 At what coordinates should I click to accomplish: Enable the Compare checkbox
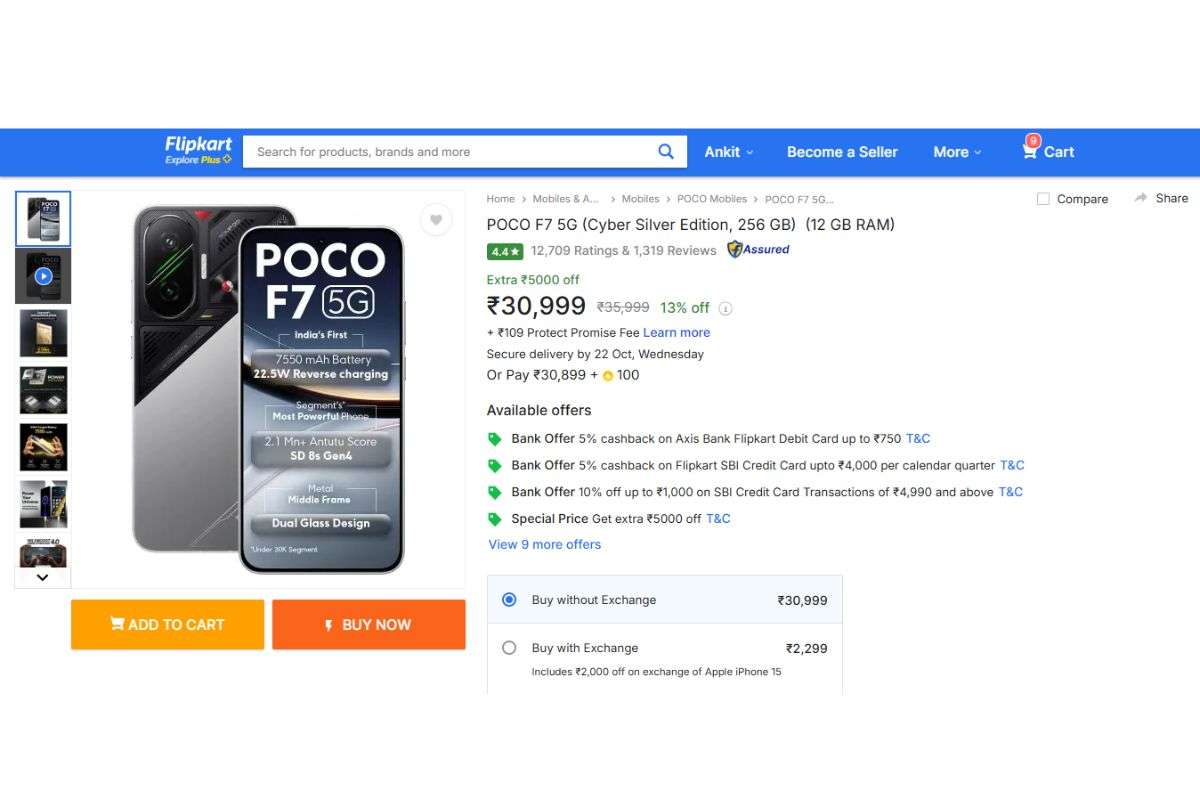[1043, 199]
